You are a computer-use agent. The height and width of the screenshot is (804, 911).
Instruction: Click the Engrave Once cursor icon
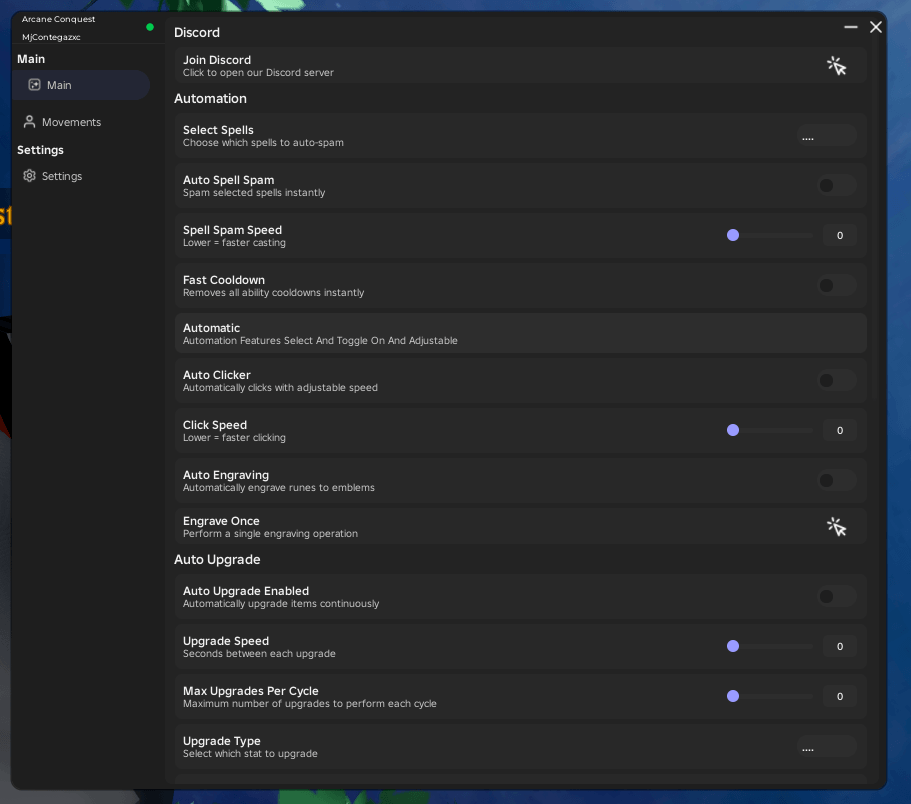(x=836, y=527)
